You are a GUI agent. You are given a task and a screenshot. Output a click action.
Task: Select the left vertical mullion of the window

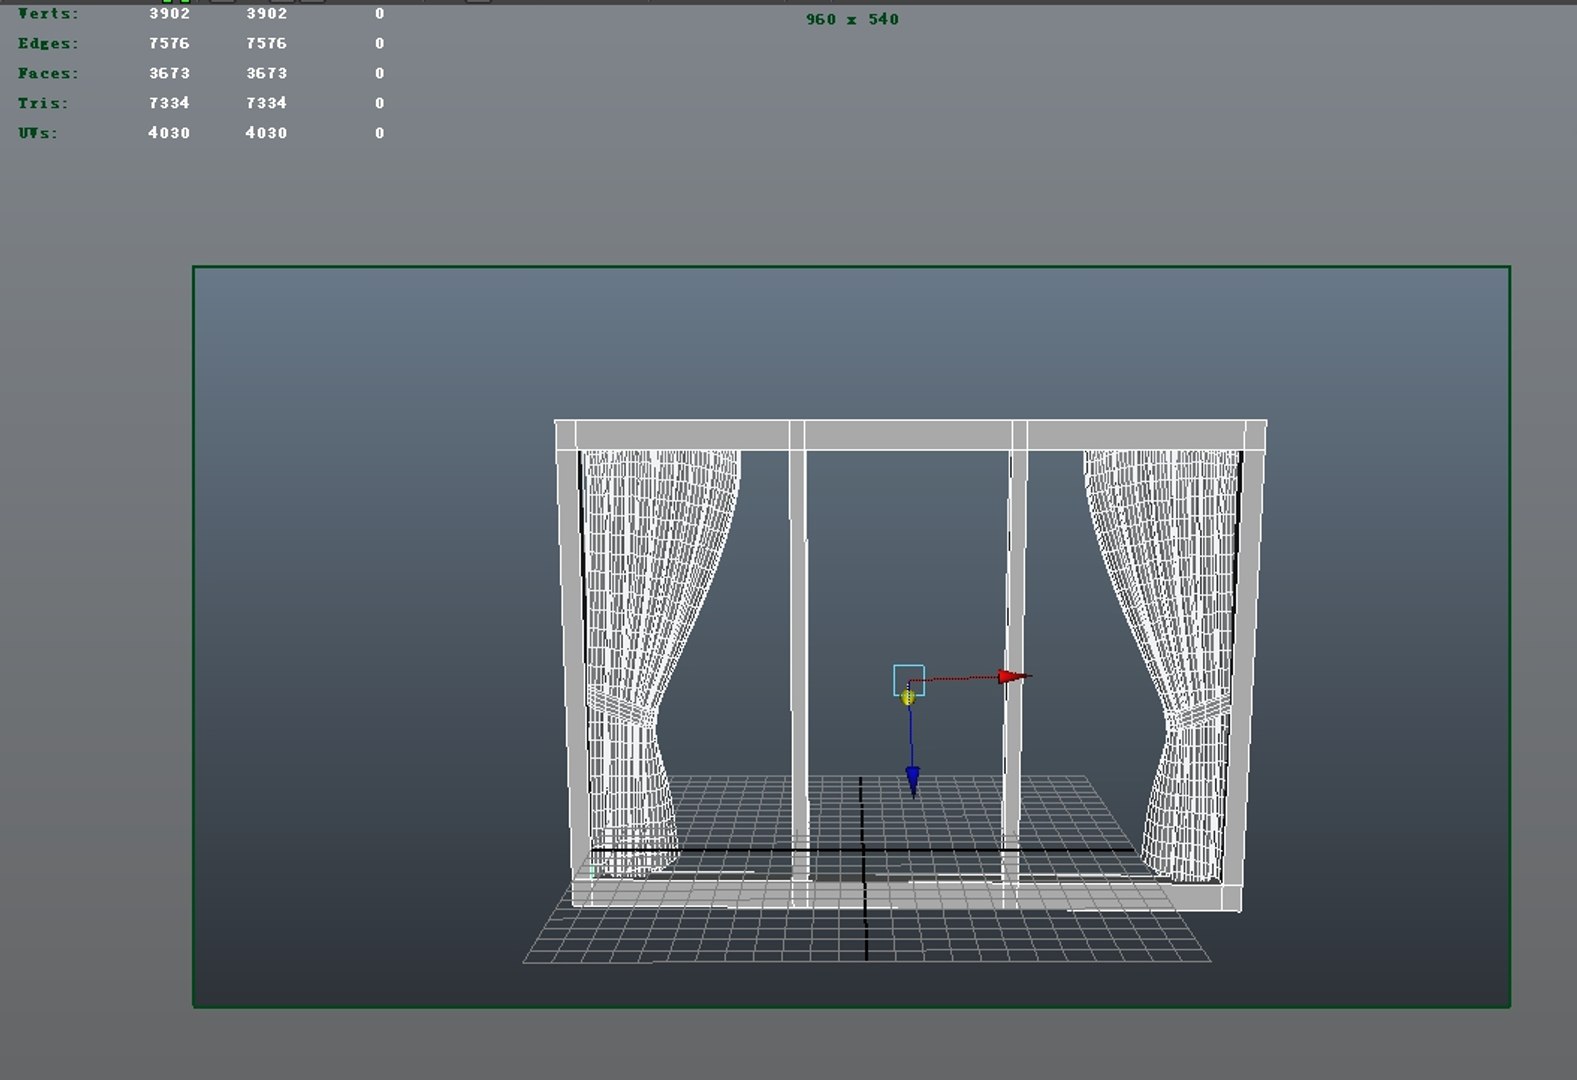tap(798, 665)
